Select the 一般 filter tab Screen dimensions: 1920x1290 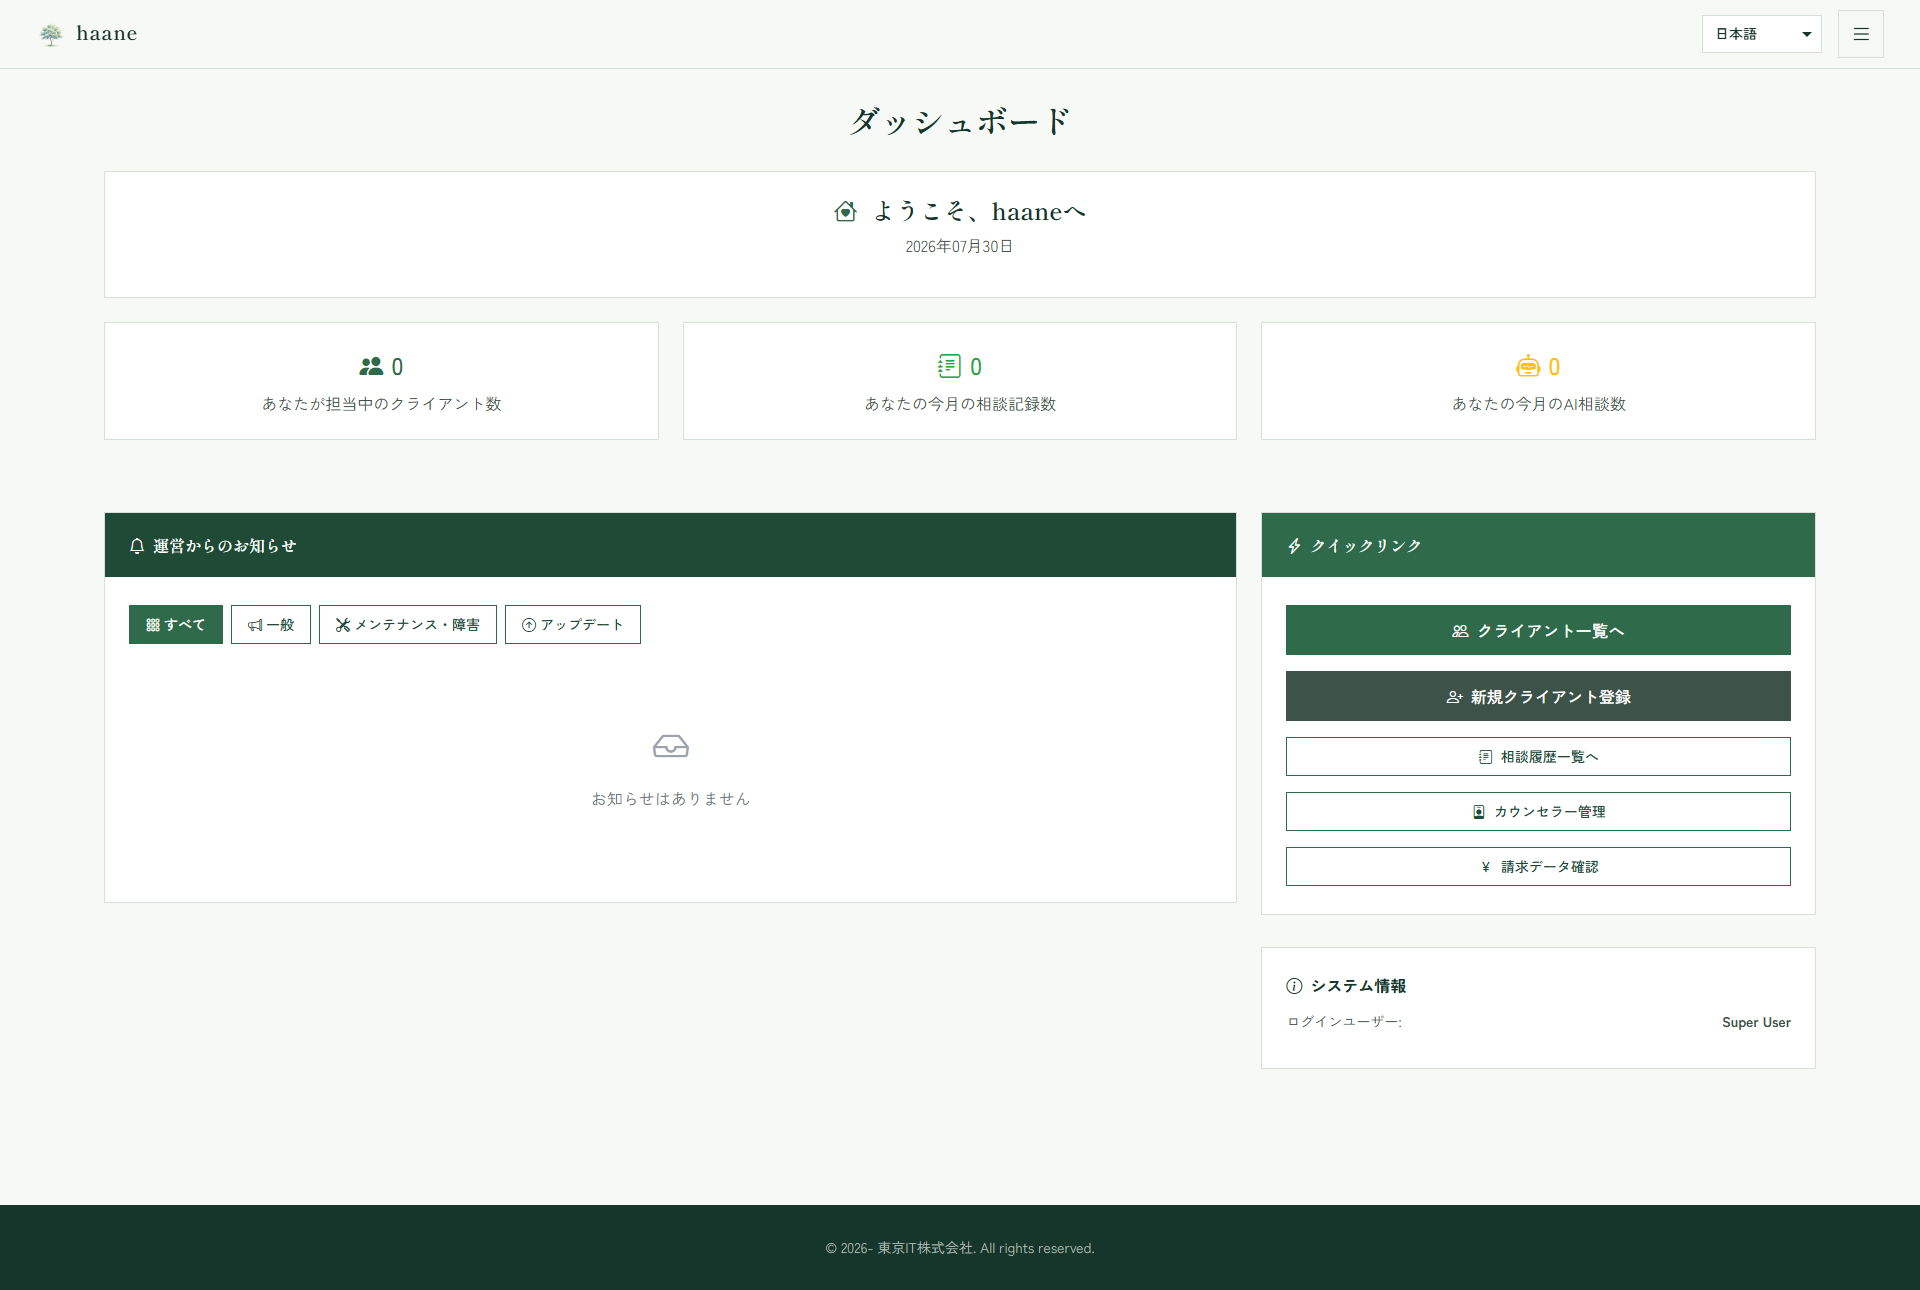pyautogui.click(x=271, y=625)
